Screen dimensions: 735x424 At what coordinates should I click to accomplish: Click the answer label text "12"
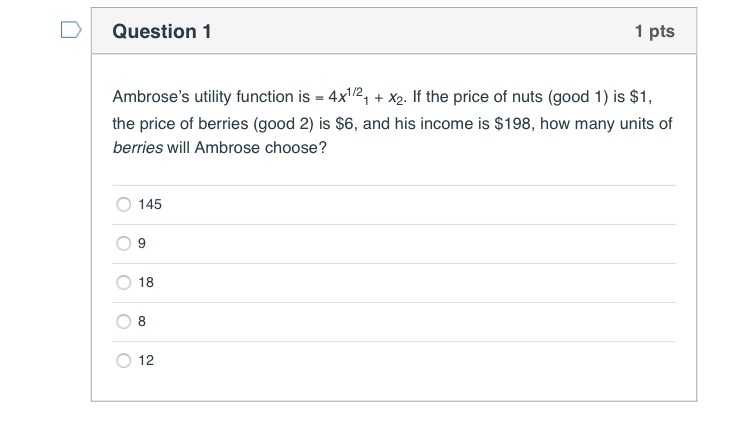click(x=146, y=360)
